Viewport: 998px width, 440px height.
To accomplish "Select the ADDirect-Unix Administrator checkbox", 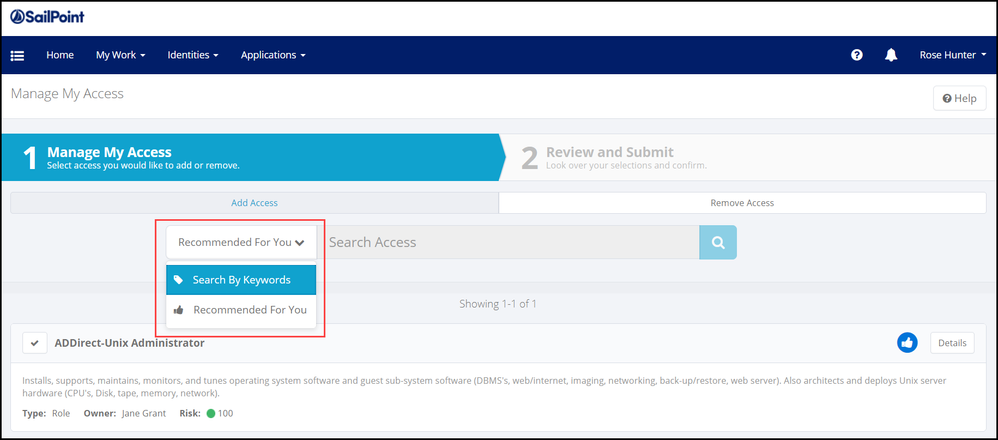I will click(35, 343).
